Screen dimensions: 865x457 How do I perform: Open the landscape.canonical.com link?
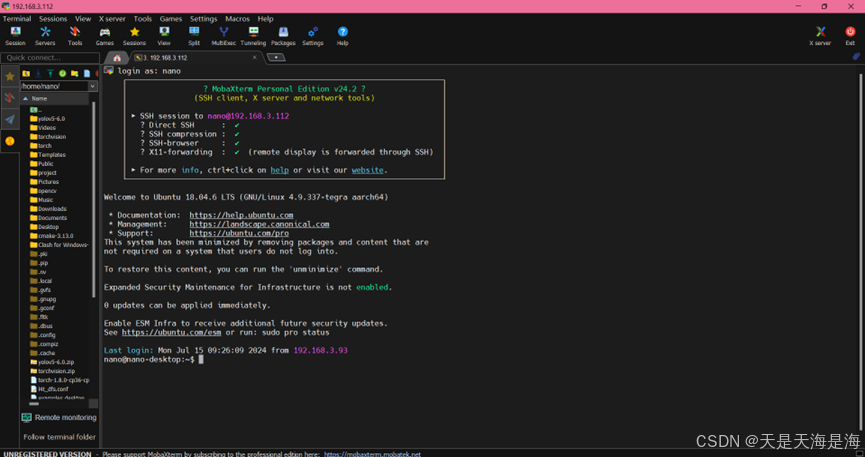tap(259, 224)
